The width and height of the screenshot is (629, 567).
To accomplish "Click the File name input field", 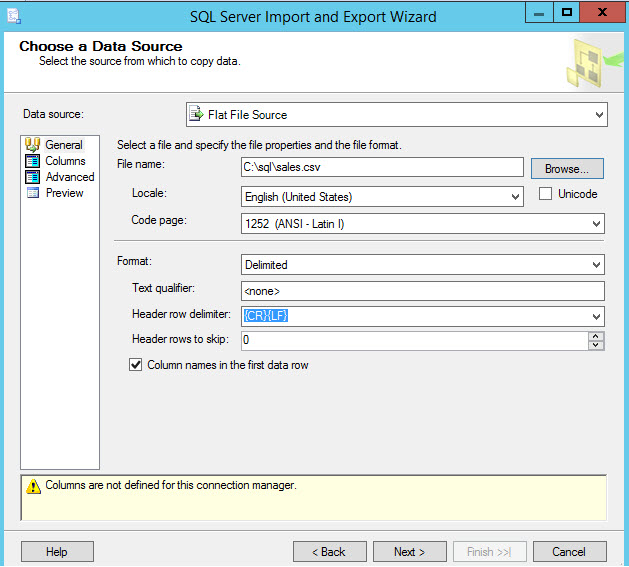I will click(x=382, y=167).
